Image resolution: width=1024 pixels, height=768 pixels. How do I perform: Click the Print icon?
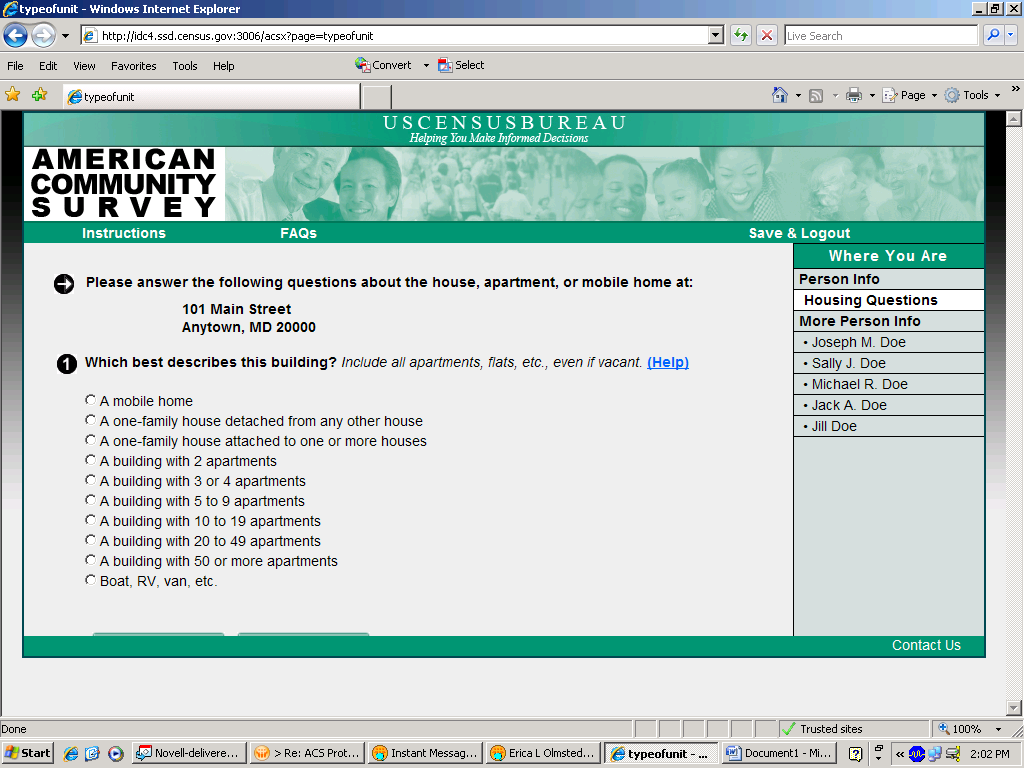click(x=854, y=95)
